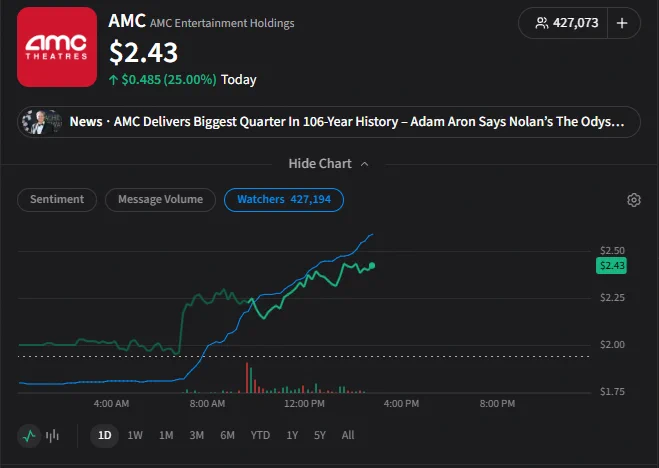Click the Hide Chart chevron arrow
The width and height of the screenshot is (659, 468).
click(364, 164)
